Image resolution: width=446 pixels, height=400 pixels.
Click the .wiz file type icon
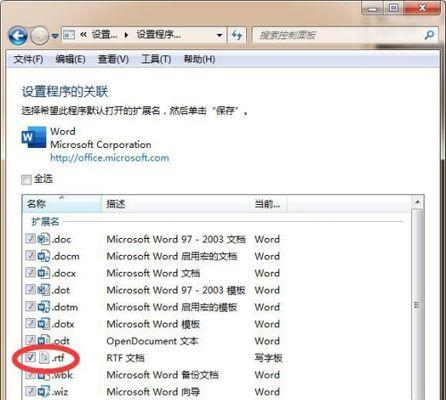[44, 391]
